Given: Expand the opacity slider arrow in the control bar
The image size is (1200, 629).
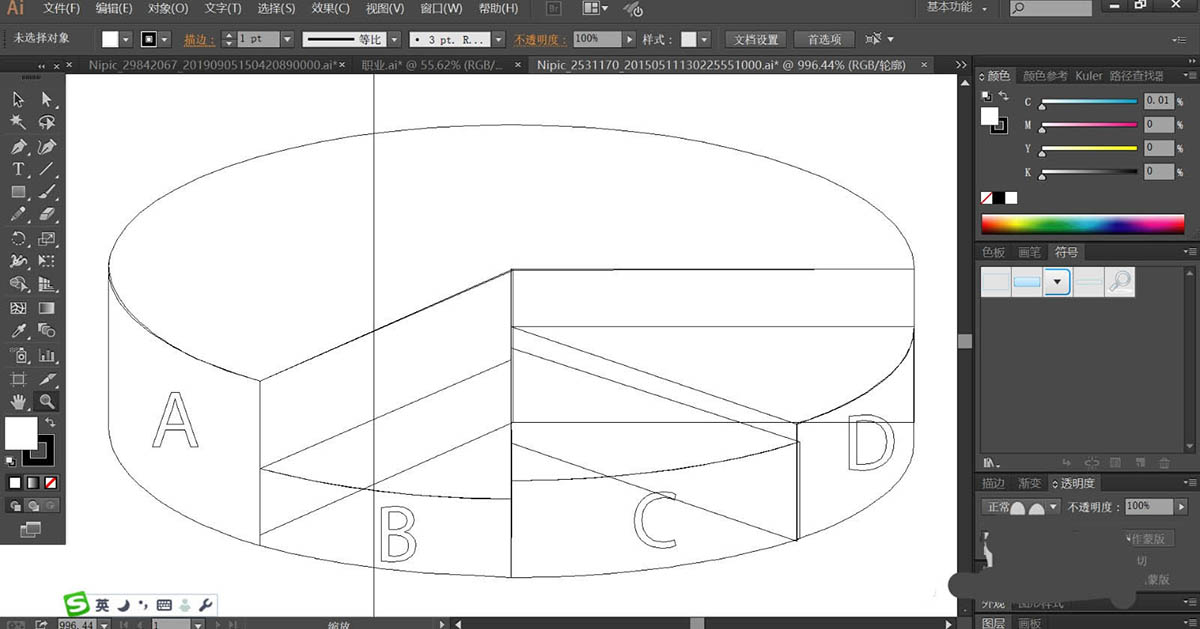Looking at the screenshot, I should (629, 39).
